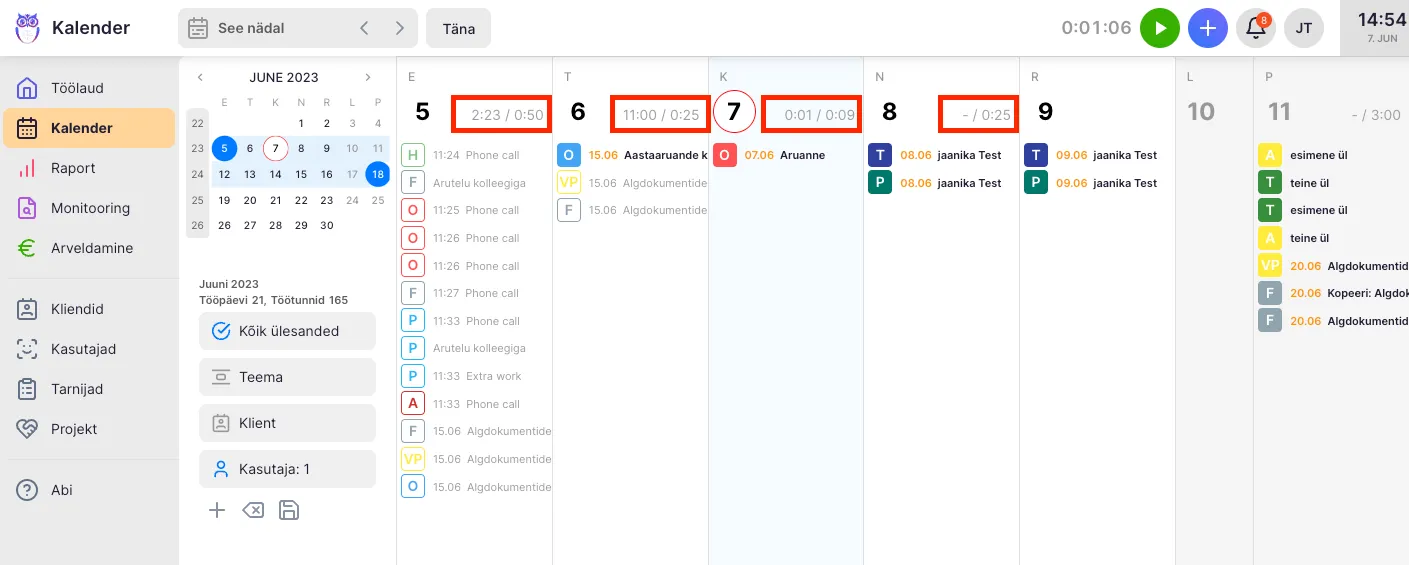The width and height of the screenshot is (1409, 565).
Task: Go to previous month in mini calendar
Action: [200, 77]
